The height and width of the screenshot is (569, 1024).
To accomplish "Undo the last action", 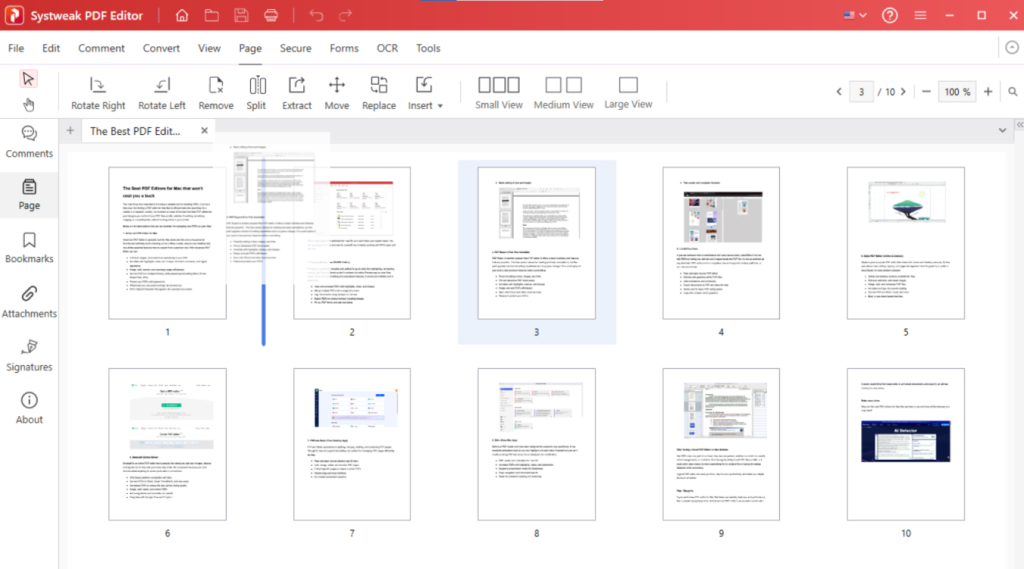I will [316, 15].
